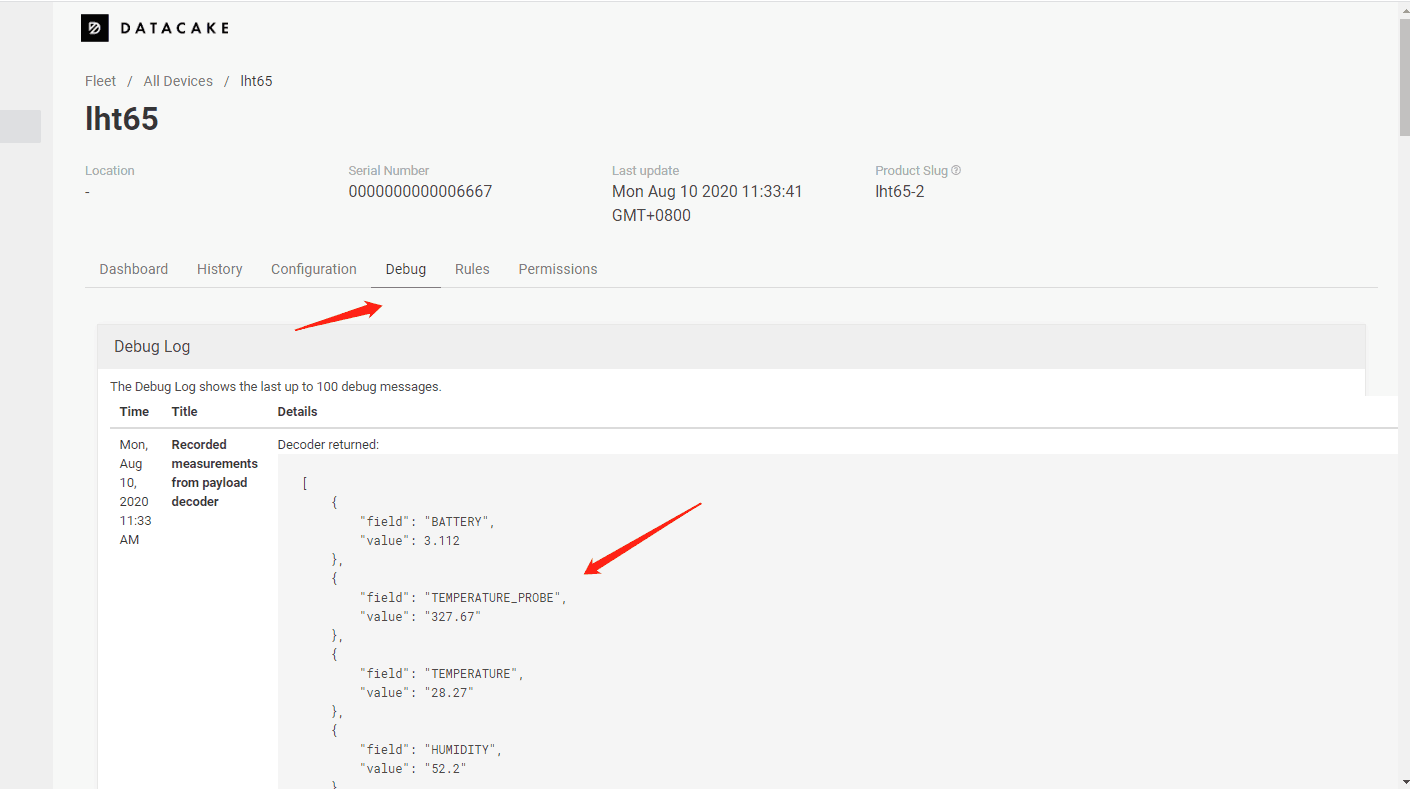Click the Datacake logo icon

pyautogui.click(x=94, y=28)
